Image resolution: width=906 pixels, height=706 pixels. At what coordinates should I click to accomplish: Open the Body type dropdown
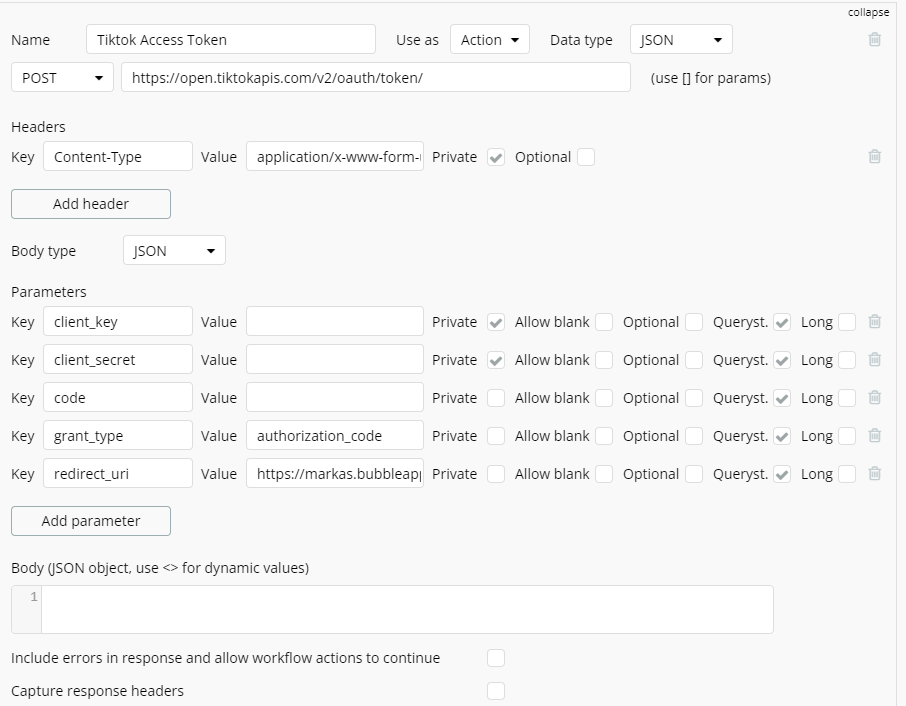click(x=174, y=251)
